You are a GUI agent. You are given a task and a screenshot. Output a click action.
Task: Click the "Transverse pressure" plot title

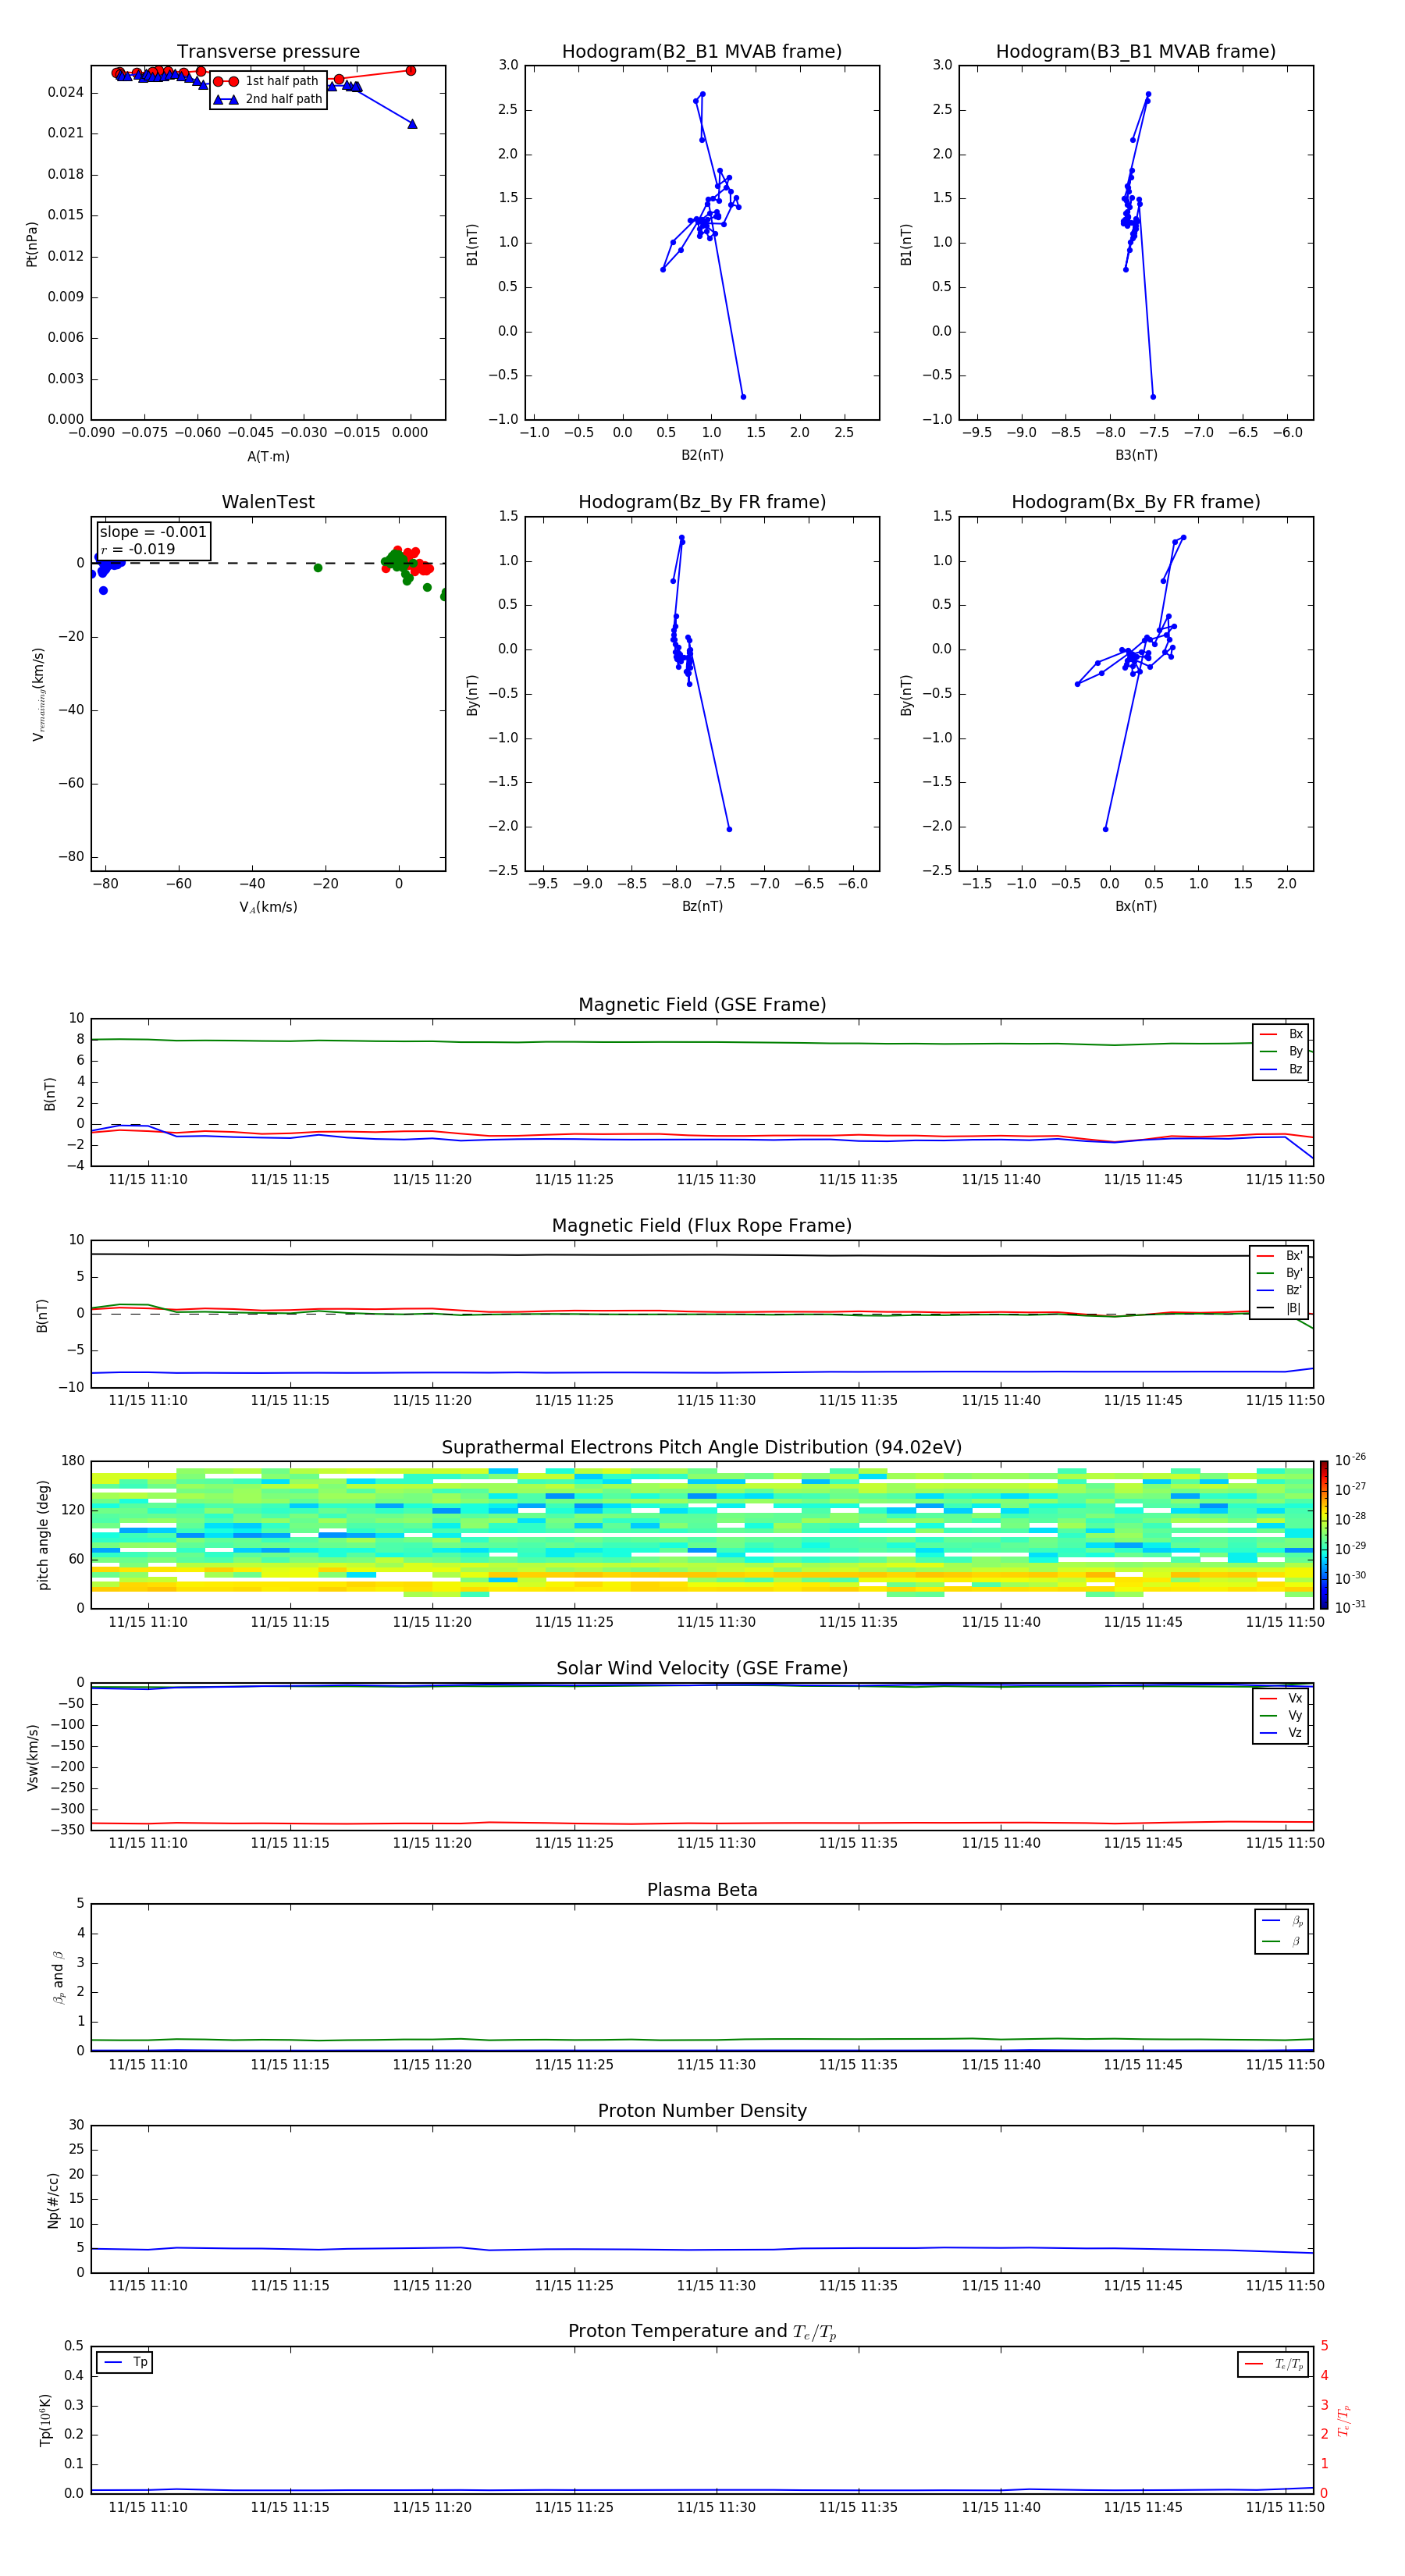(268, 51)
